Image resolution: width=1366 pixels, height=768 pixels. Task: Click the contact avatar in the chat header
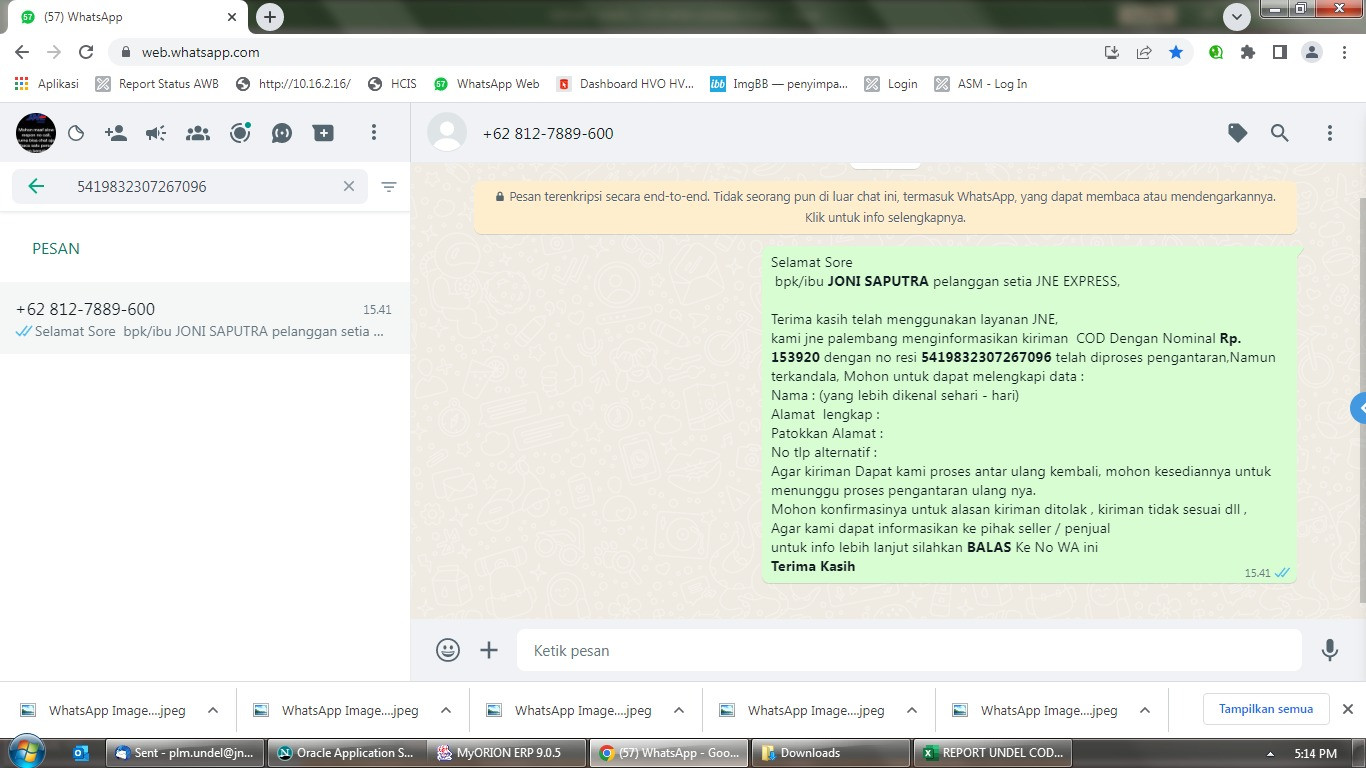447,133
